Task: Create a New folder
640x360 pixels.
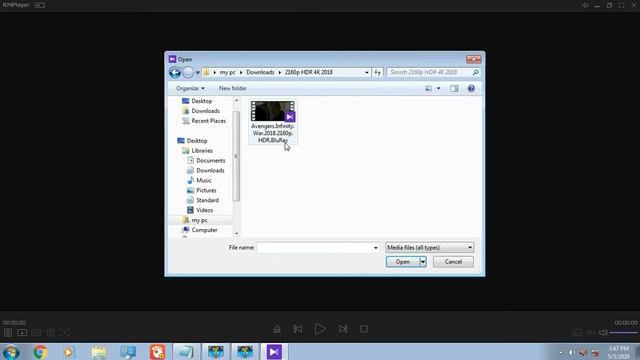Action: coord(233,88)
